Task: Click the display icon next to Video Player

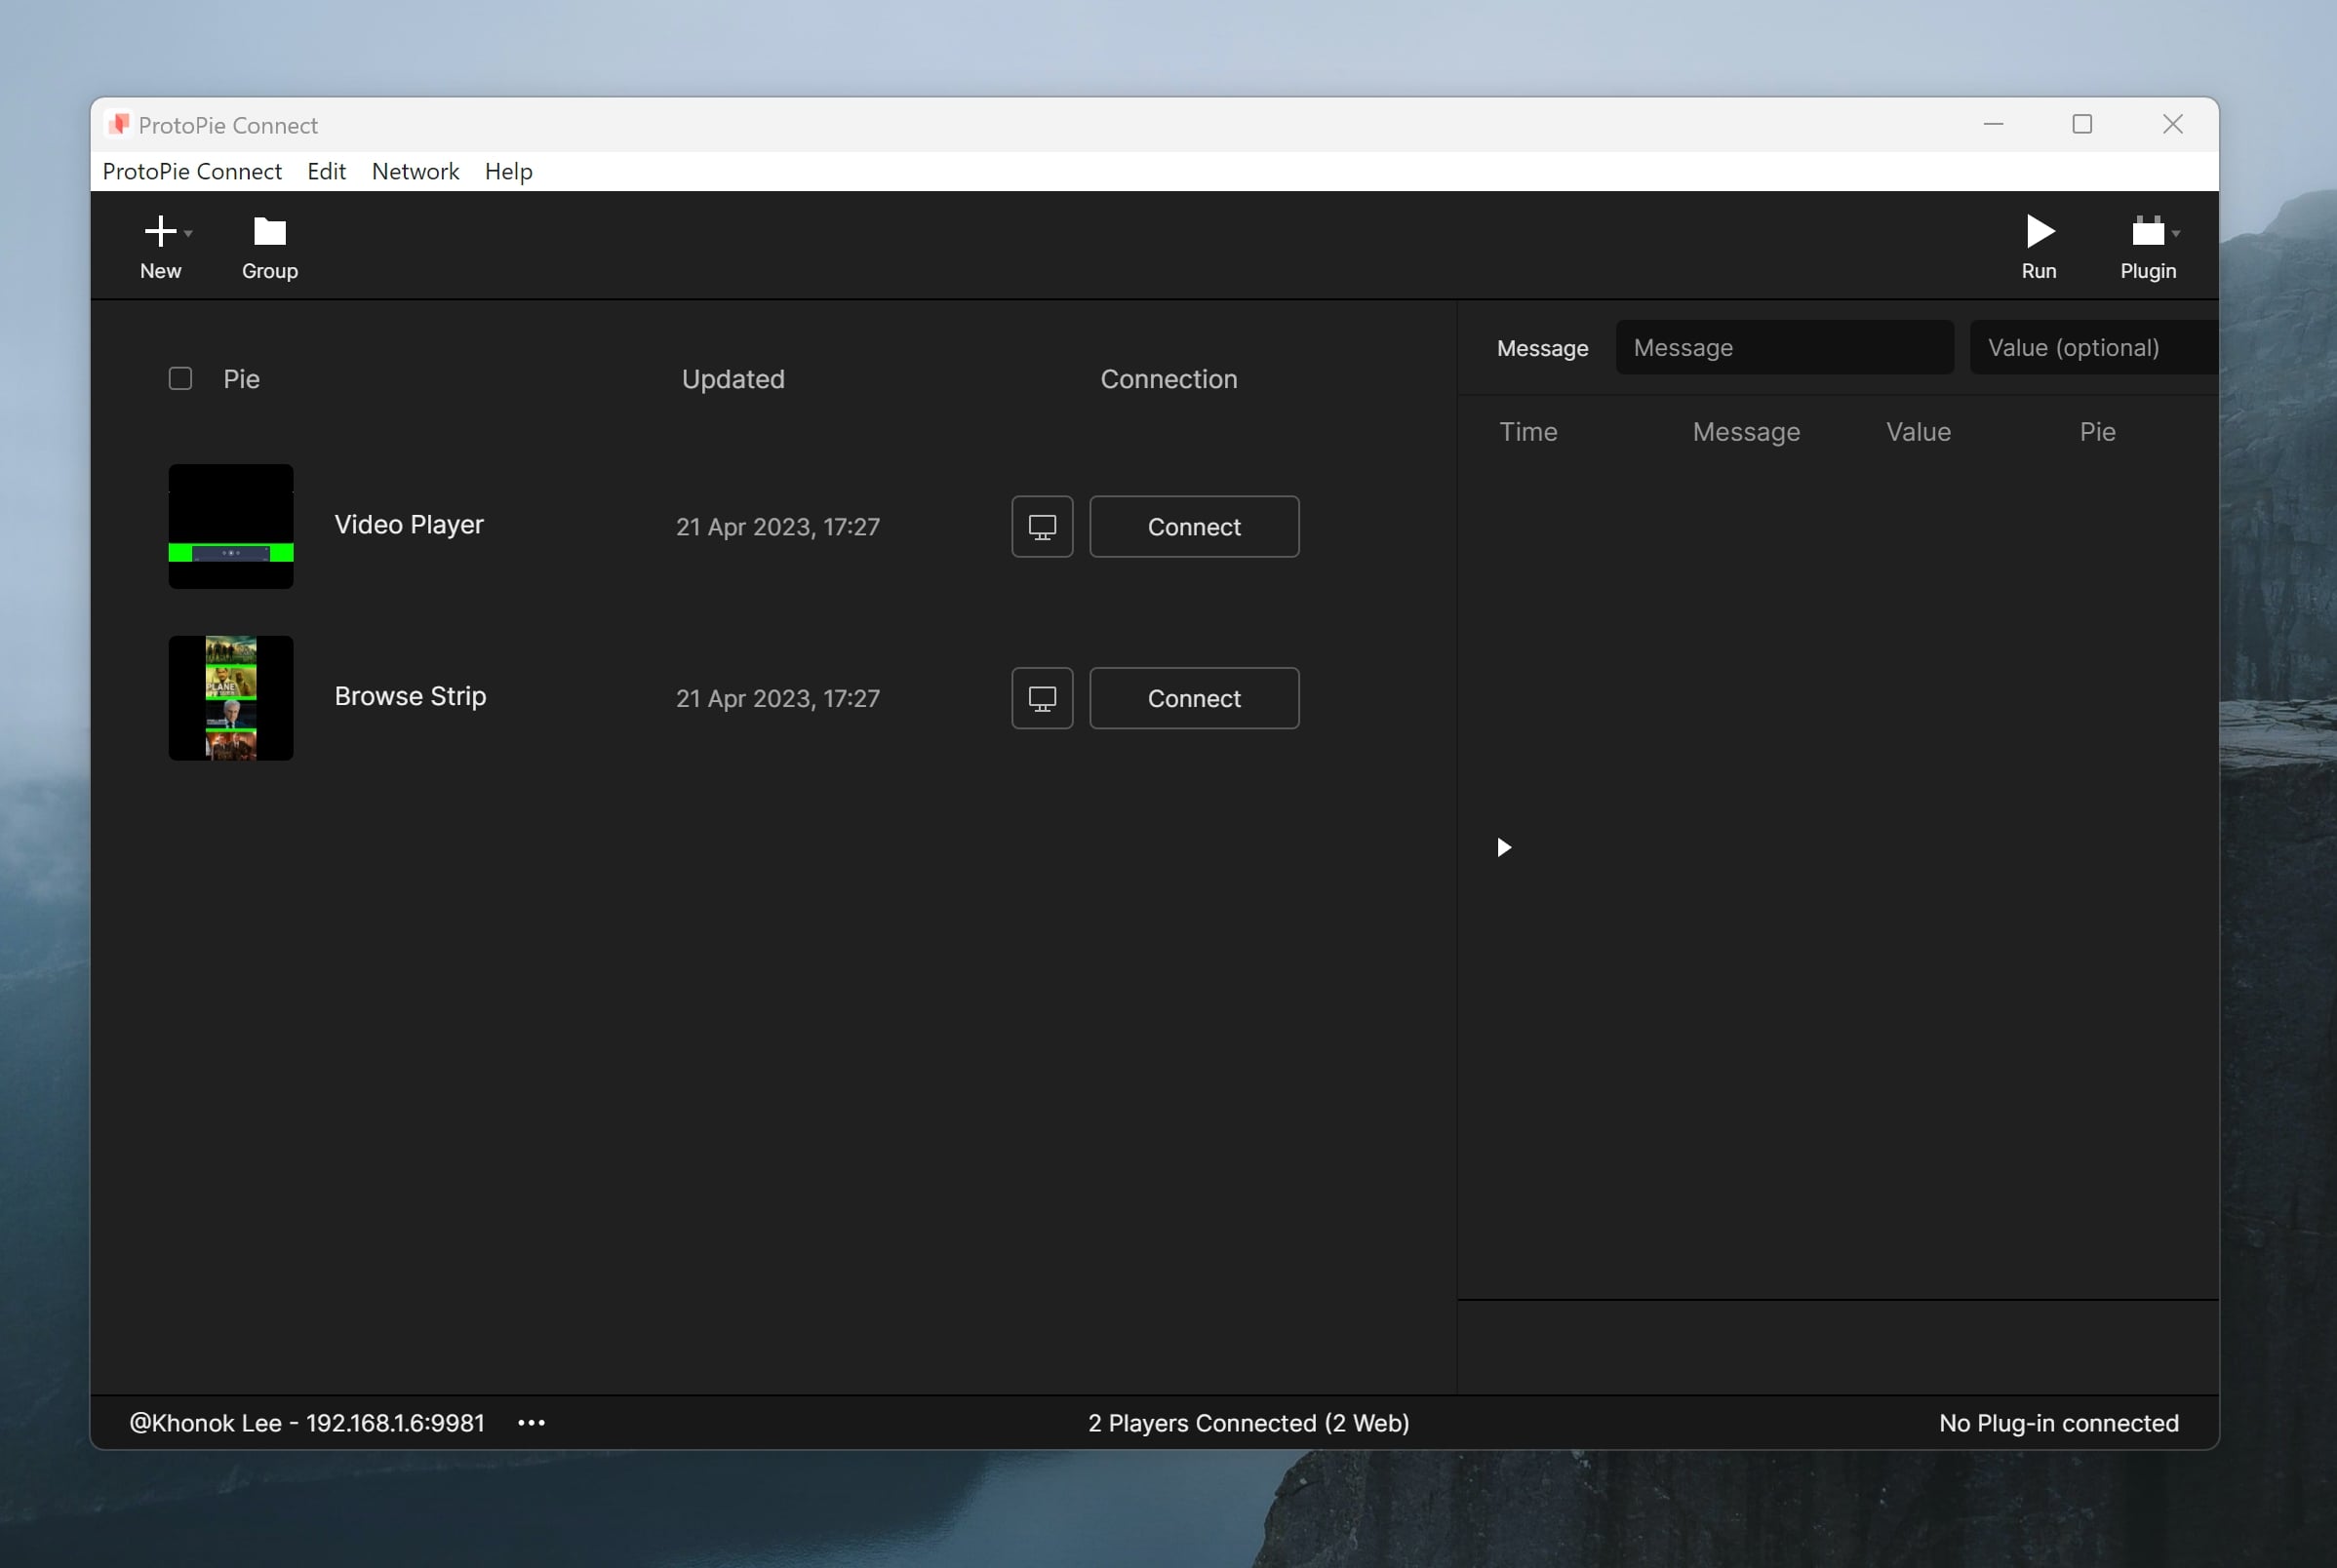Action: 1042,526
